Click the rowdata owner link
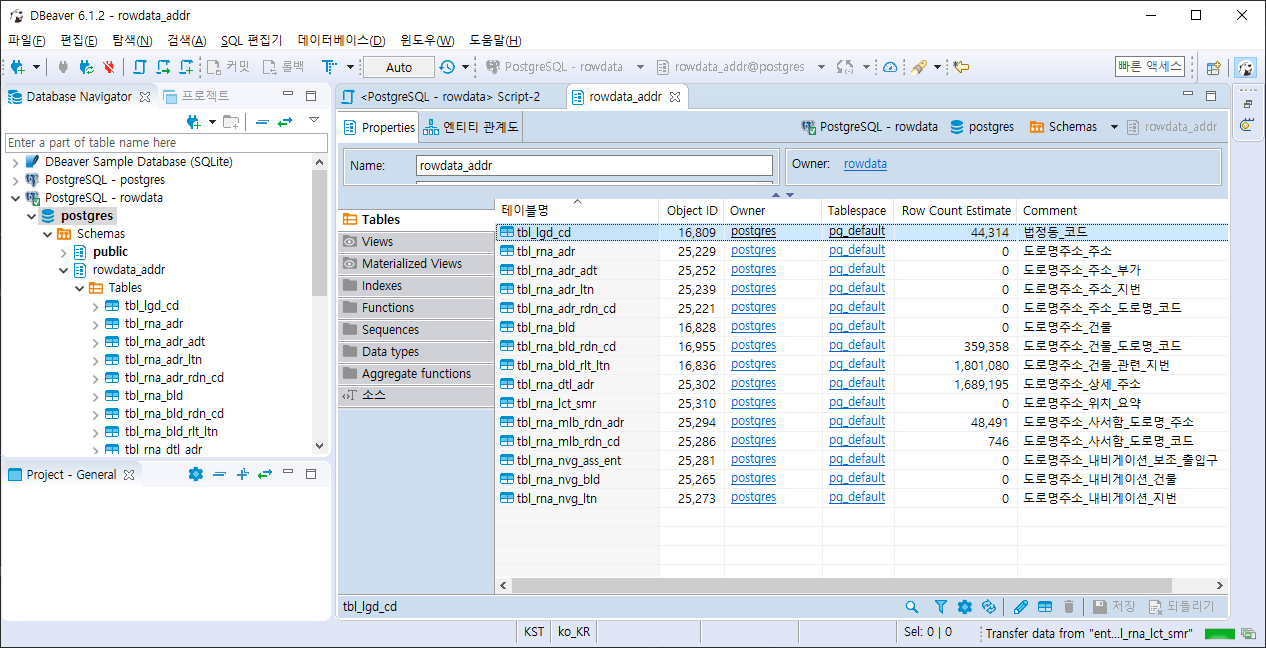 pyautogui.click(x=865, y=164)
